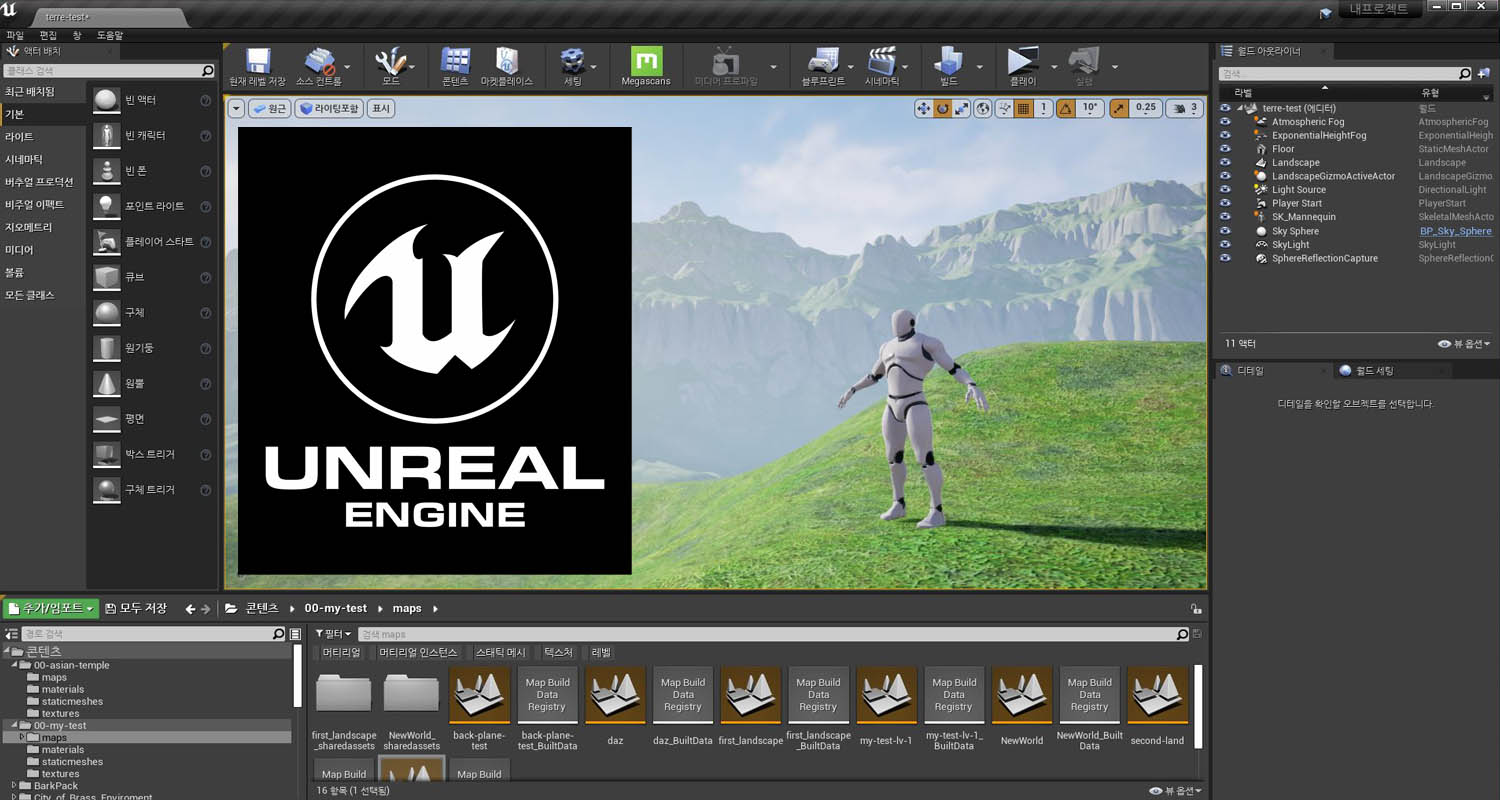1500x800 pixels.
Task: Start Play in editor
Action: click(1023, 66)
